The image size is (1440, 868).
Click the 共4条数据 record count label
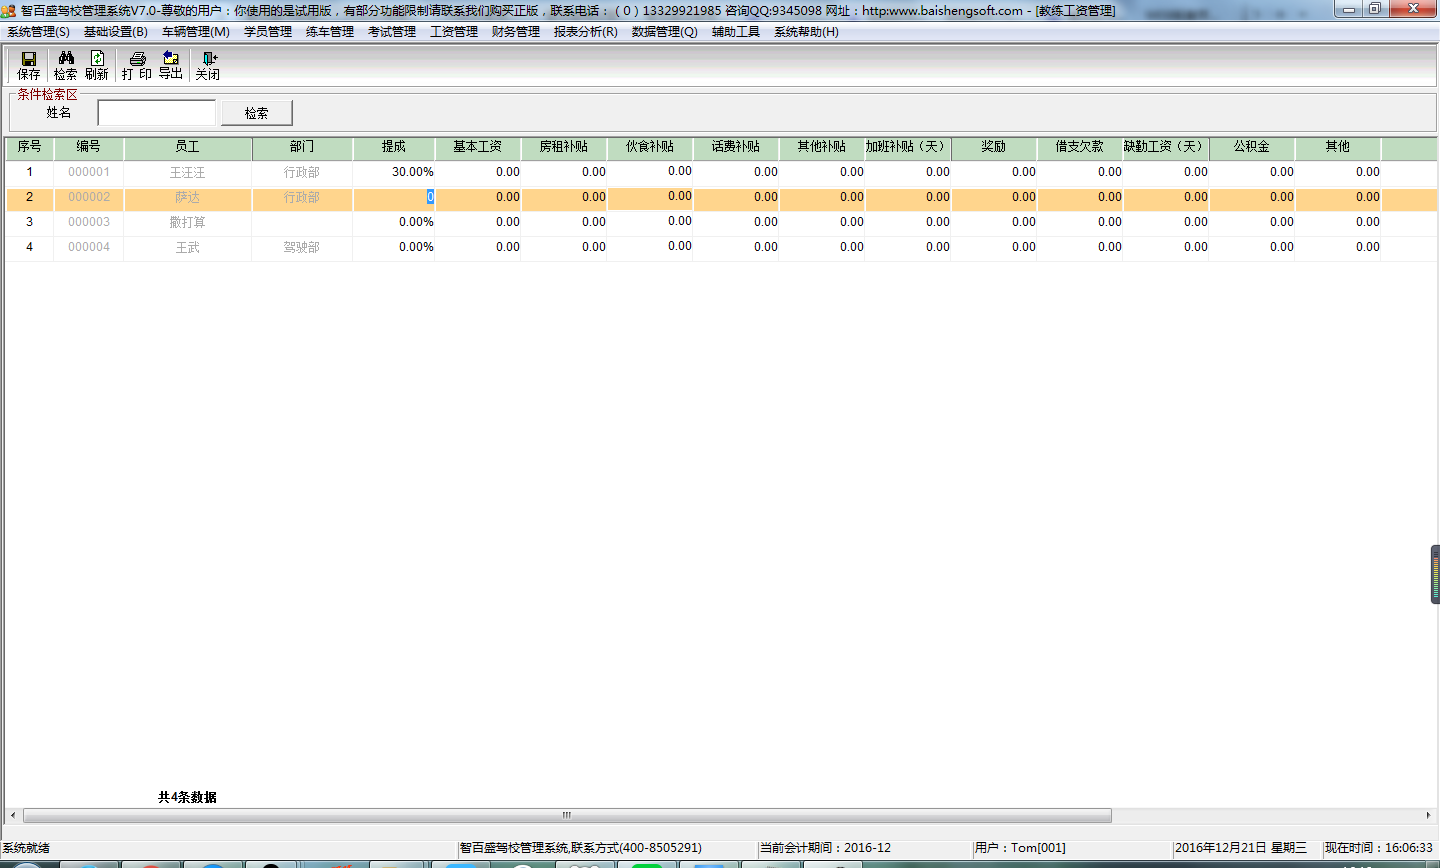coord(187,797)
